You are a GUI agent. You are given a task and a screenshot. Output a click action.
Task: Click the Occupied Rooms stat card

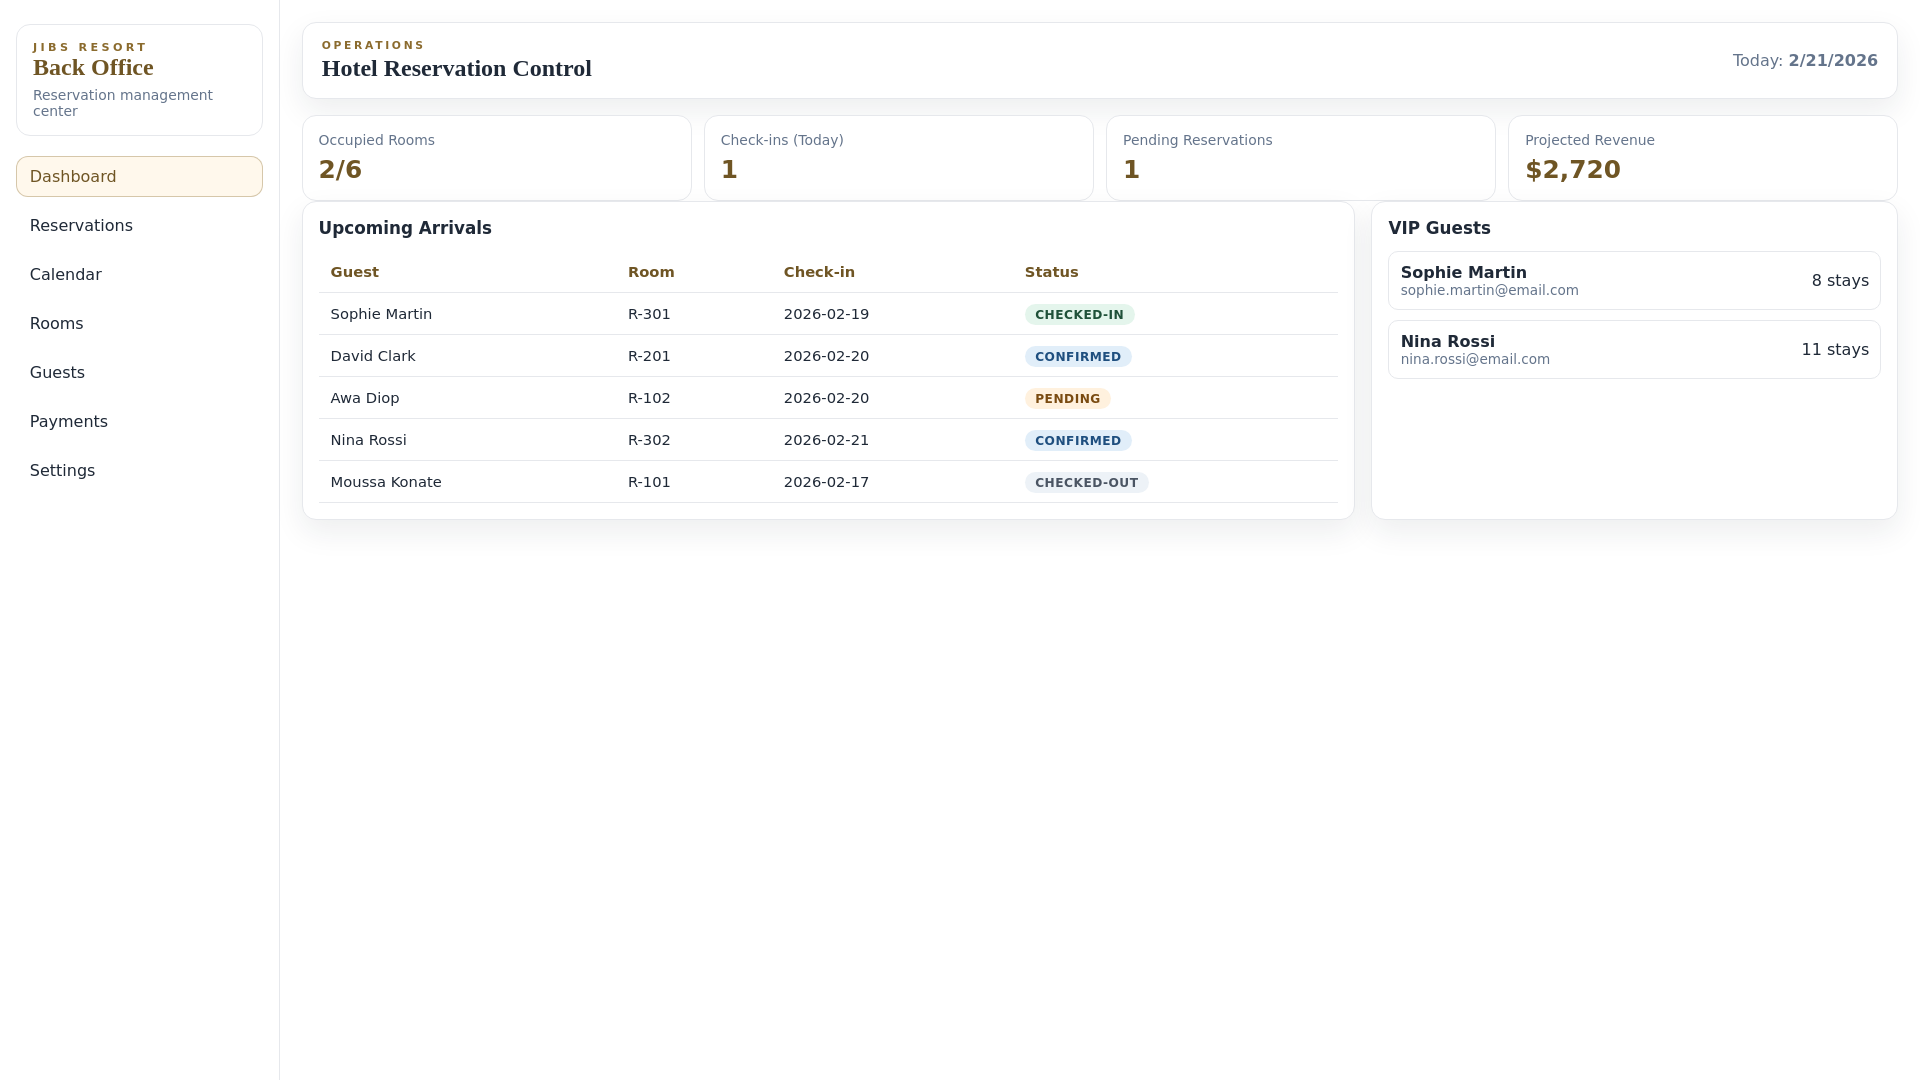pos(497,158)
